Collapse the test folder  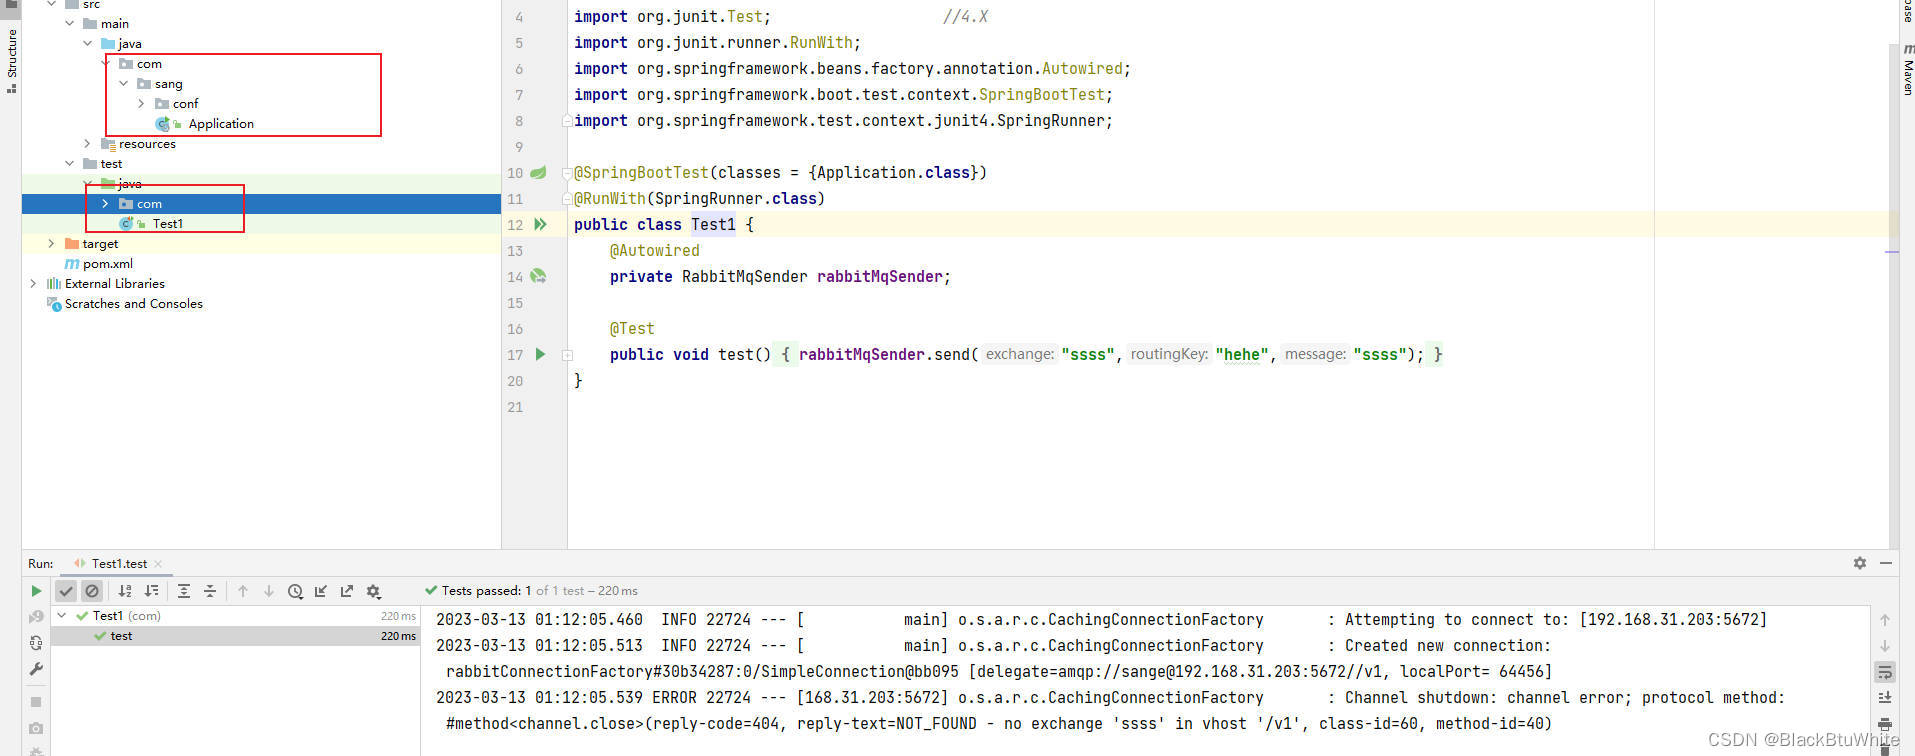(x=70, y=163)
